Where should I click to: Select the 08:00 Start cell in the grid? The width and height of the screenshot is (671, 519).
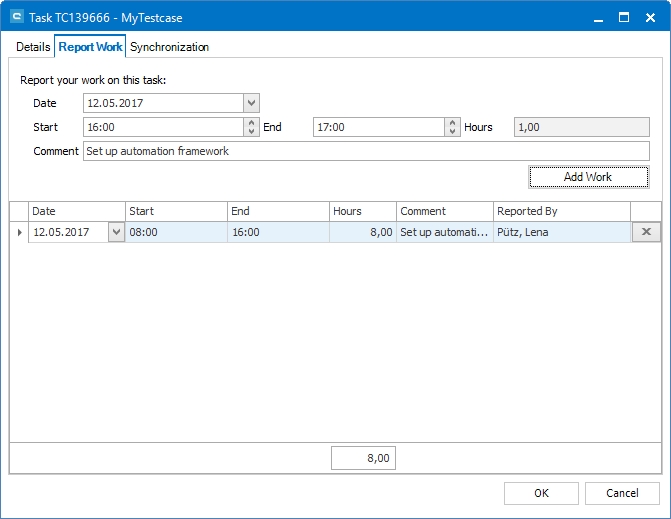176,232
